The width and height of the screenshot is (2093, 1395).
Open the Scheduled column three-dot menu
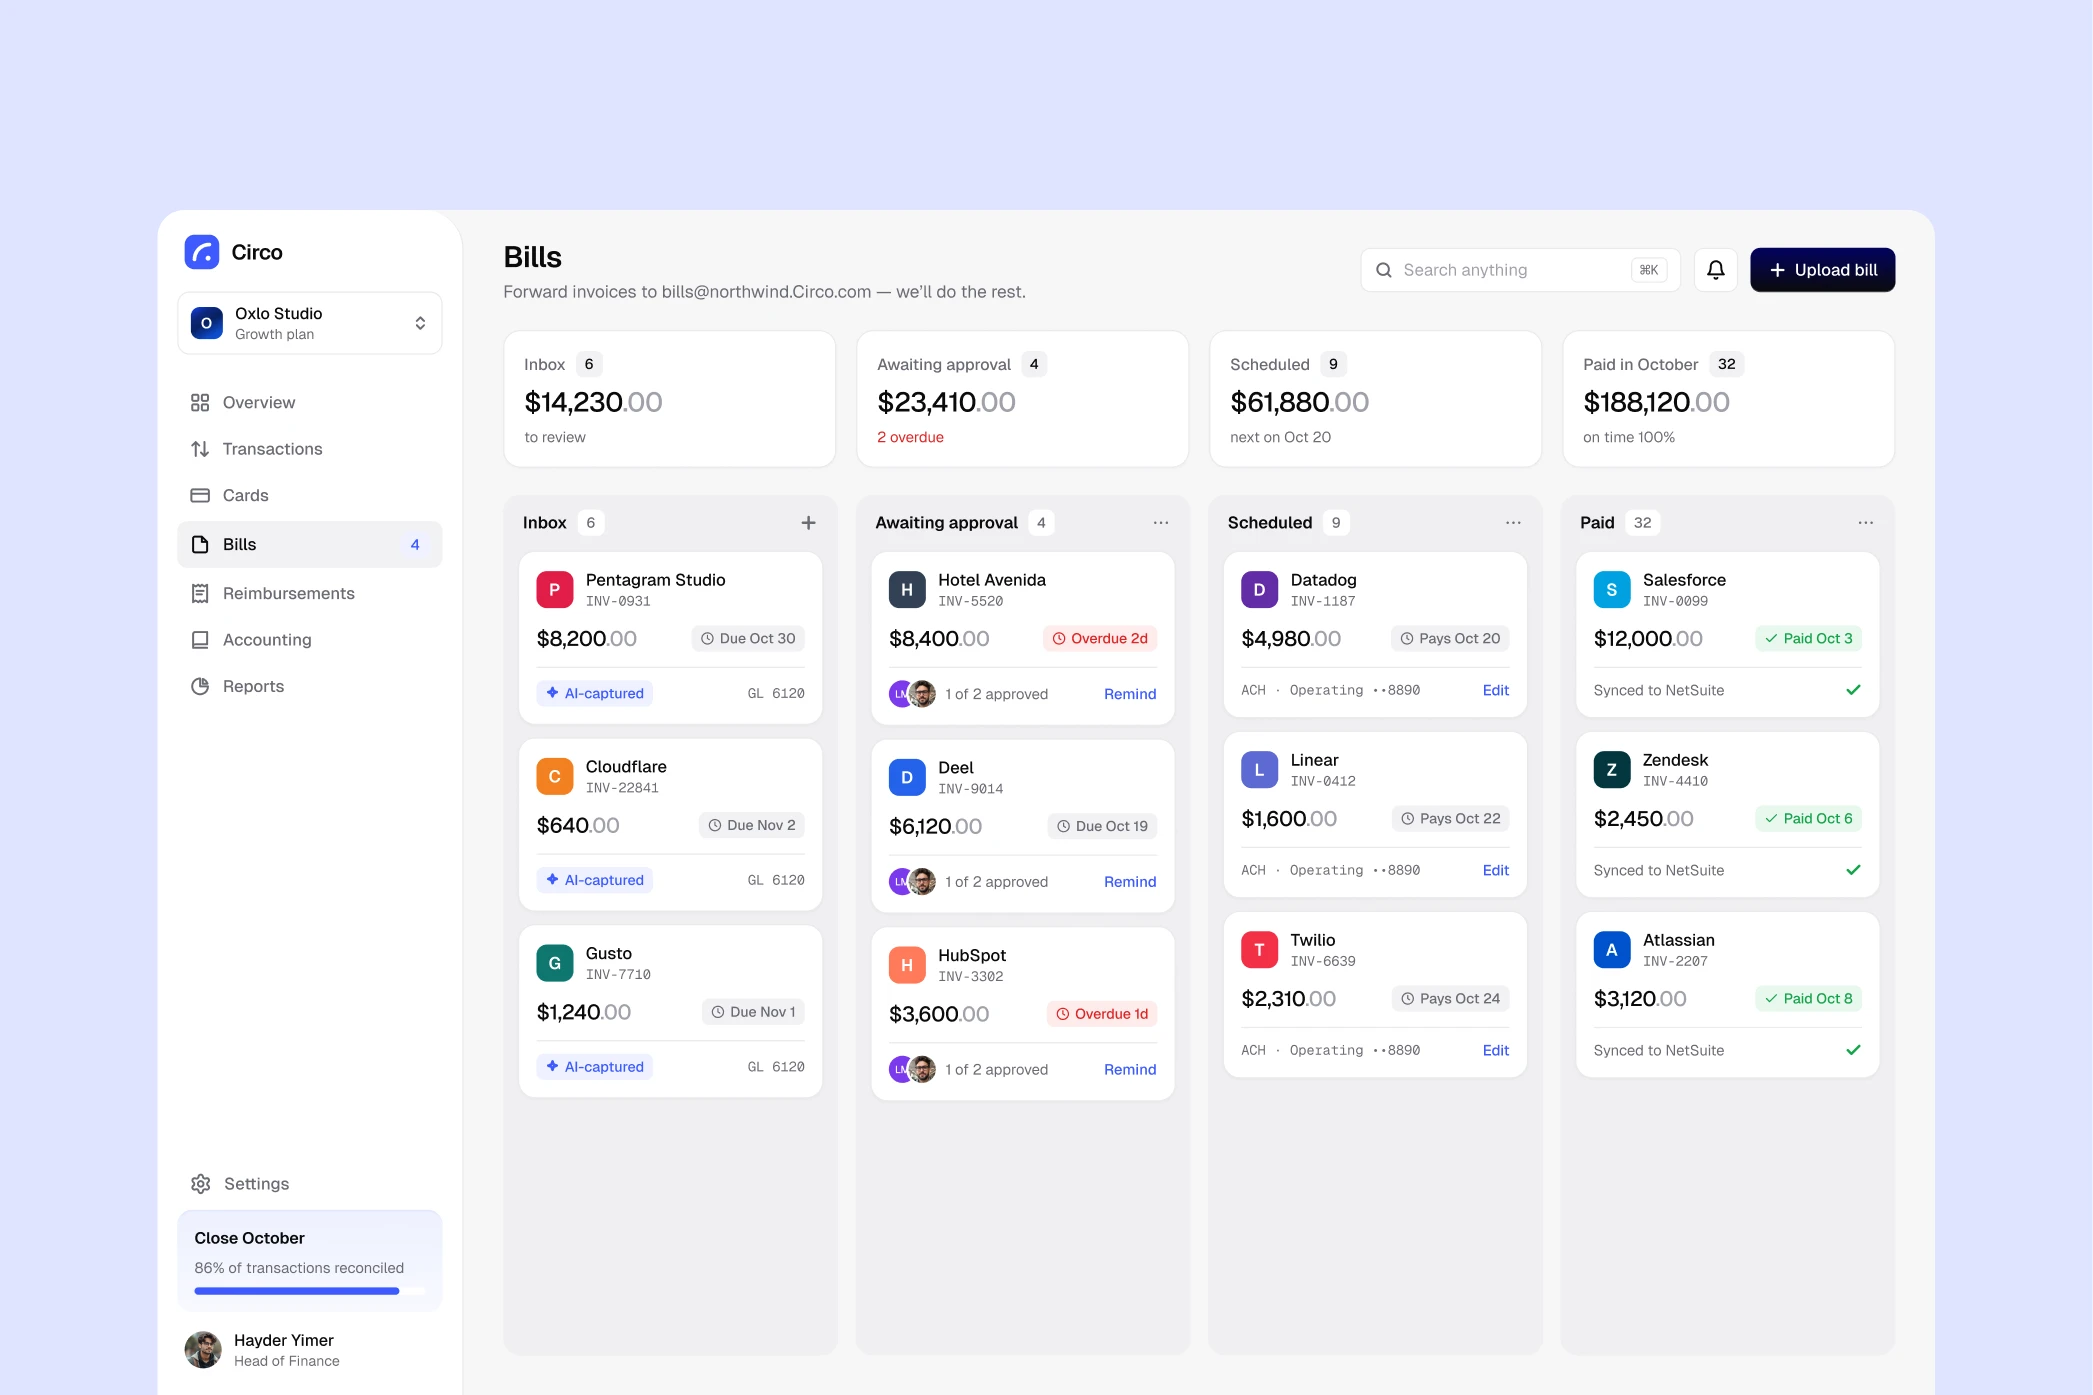[1513, 522]
